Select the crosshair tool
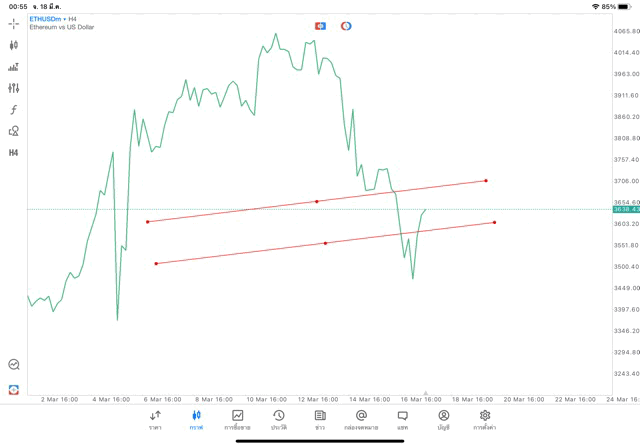The image size is (640, 447). tap(14, 23)
